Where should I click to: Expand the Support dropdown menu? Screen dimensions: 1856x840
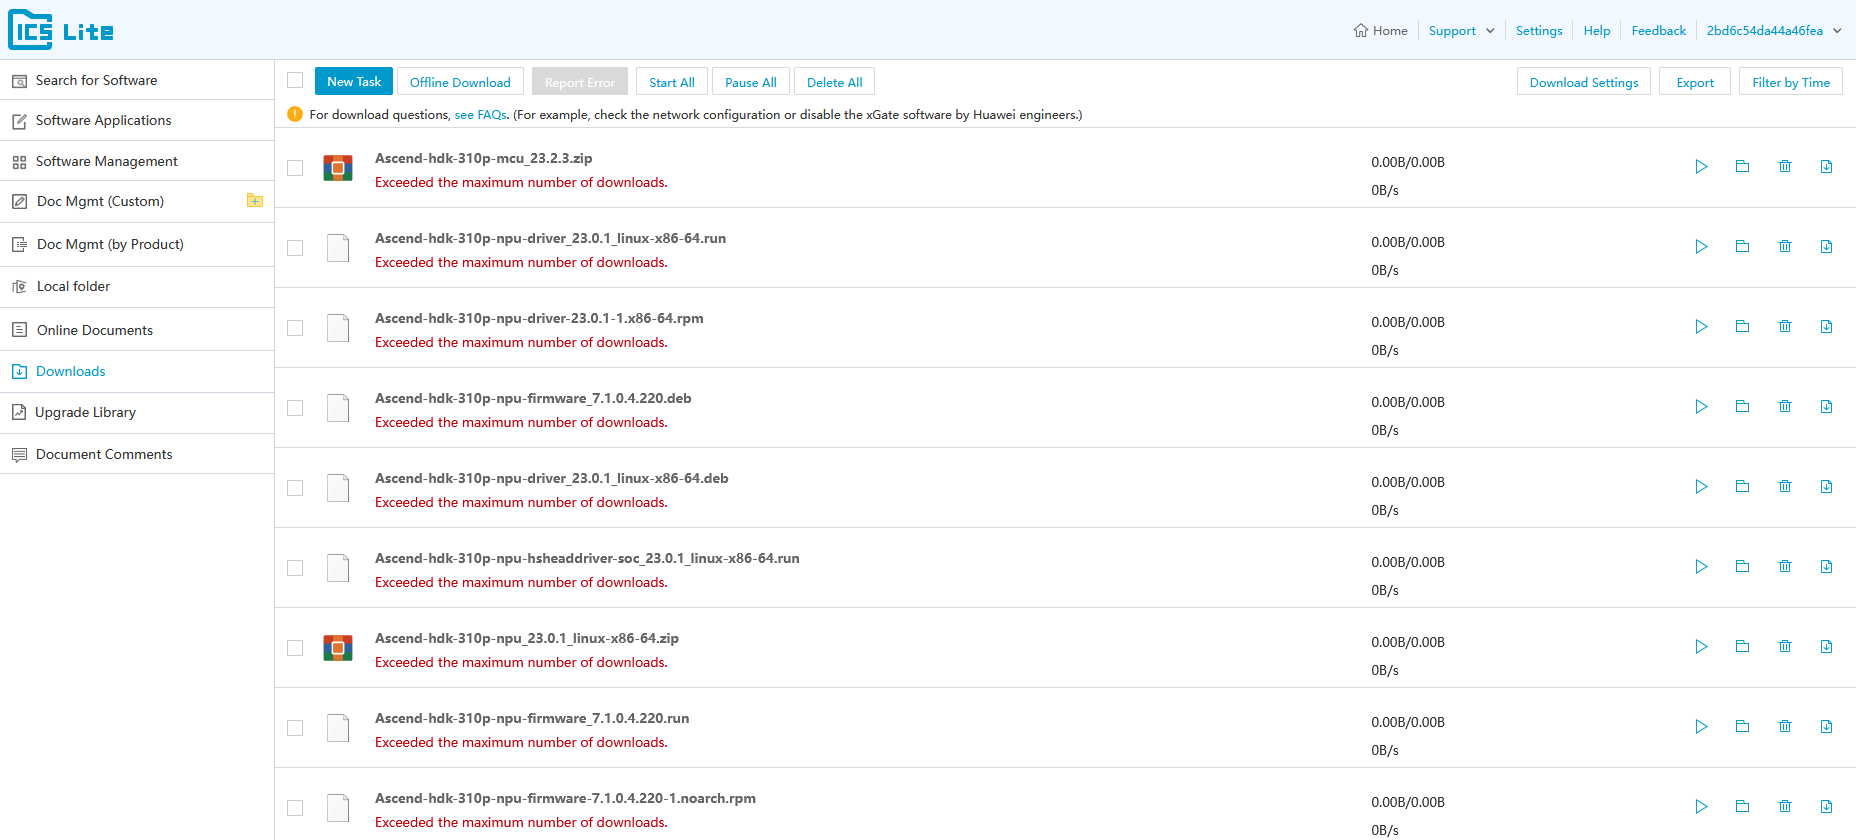click(1461, 31)
